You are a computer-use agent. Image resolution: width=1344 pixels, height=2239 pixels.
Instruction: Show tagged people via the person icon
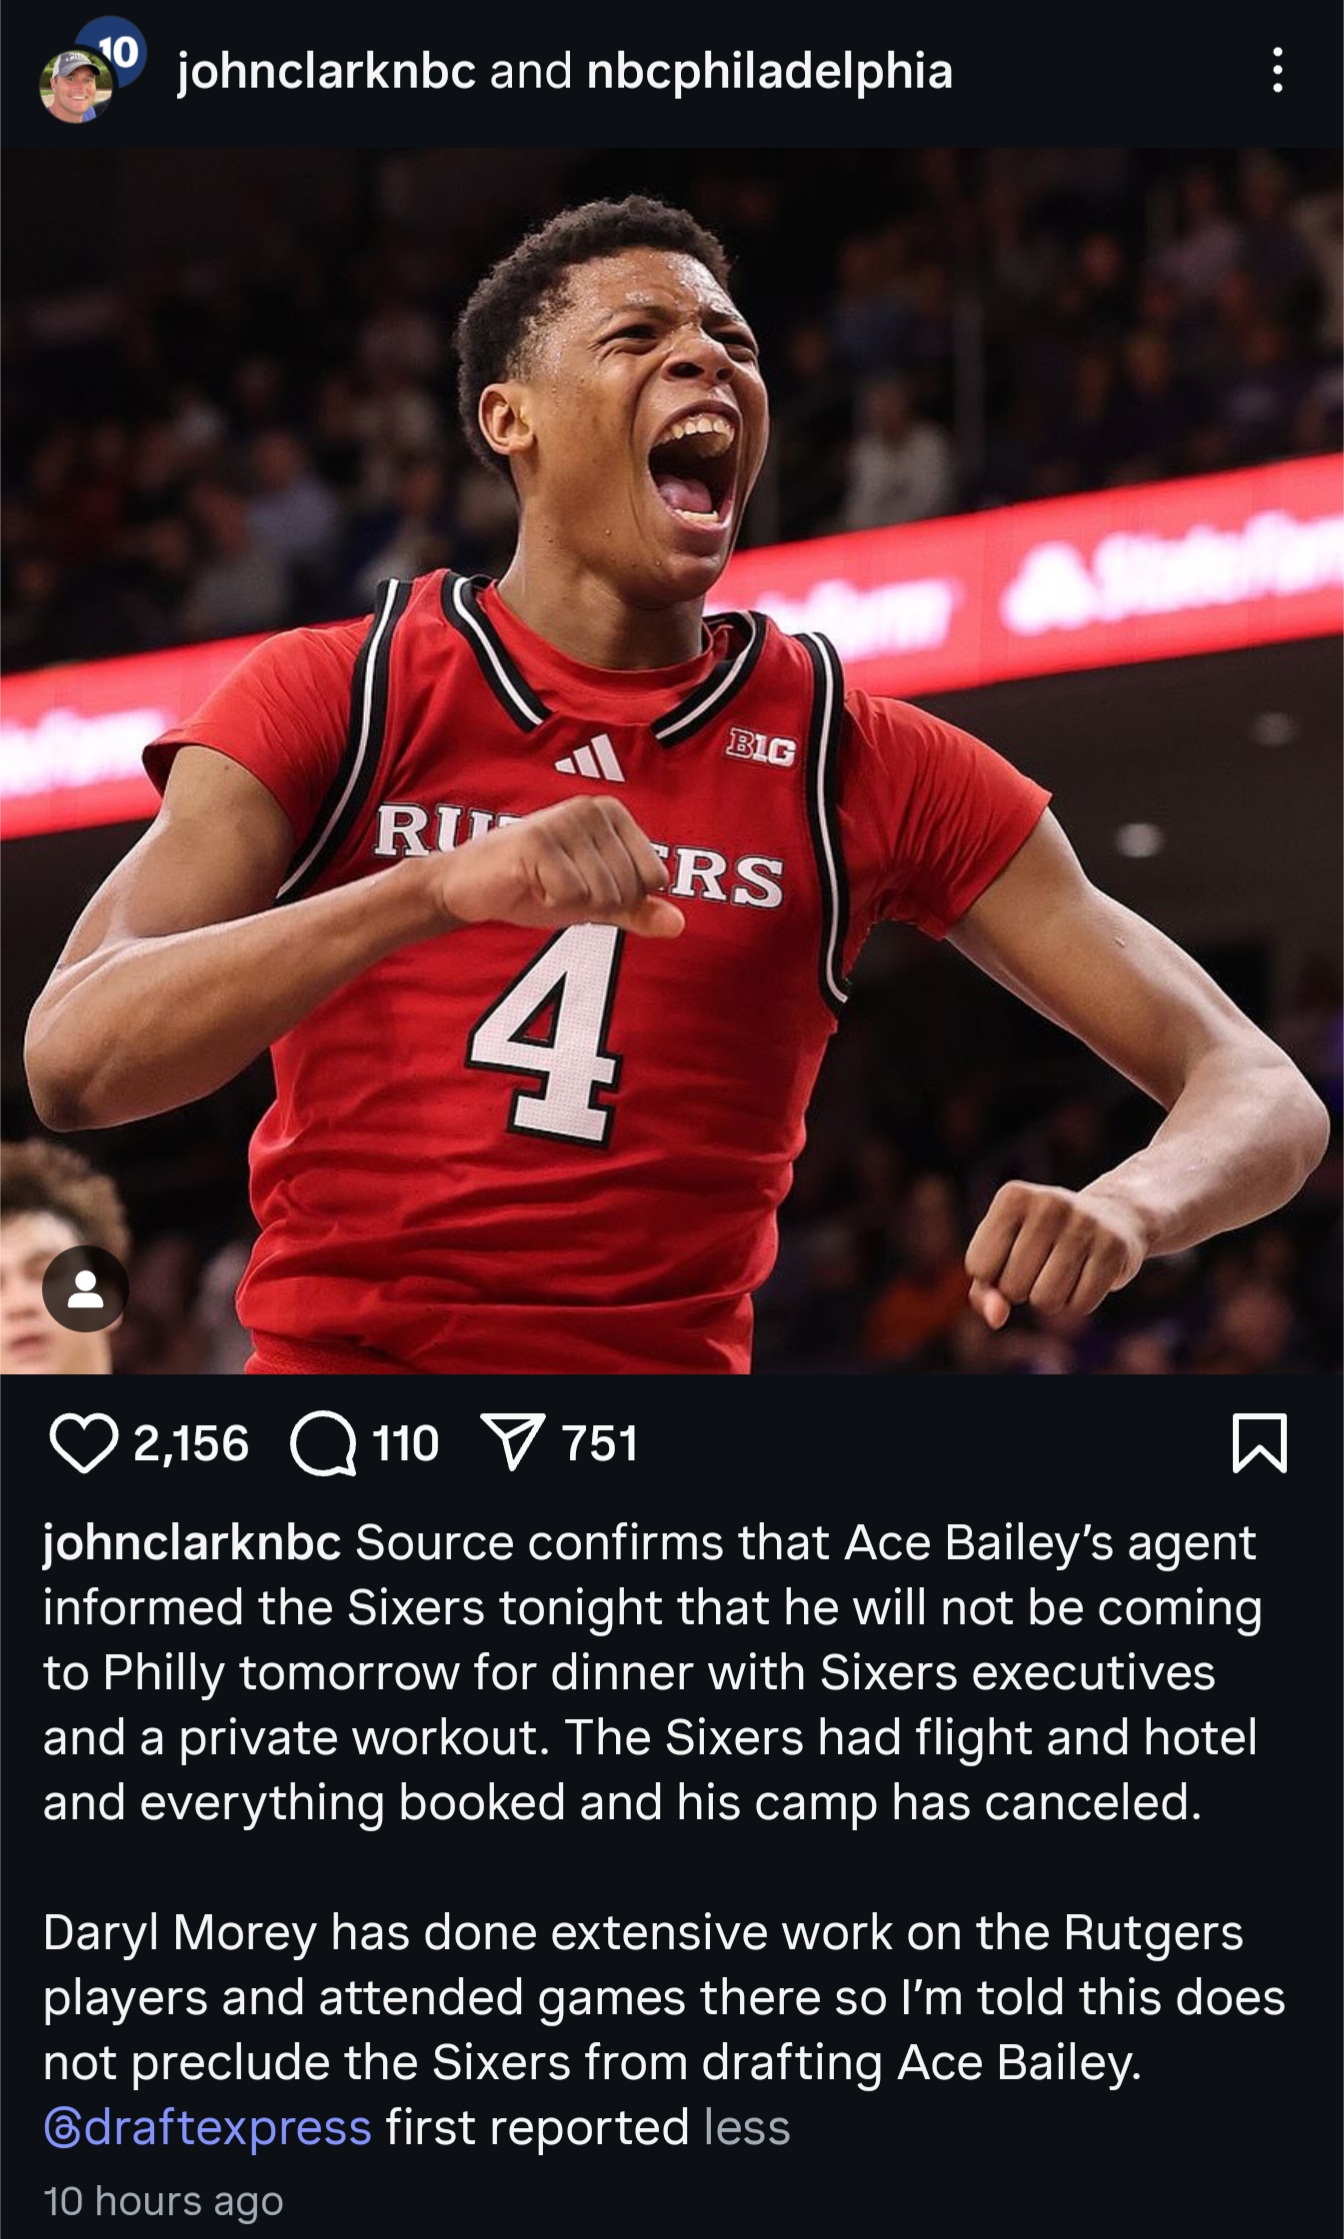pos(85,1289)
